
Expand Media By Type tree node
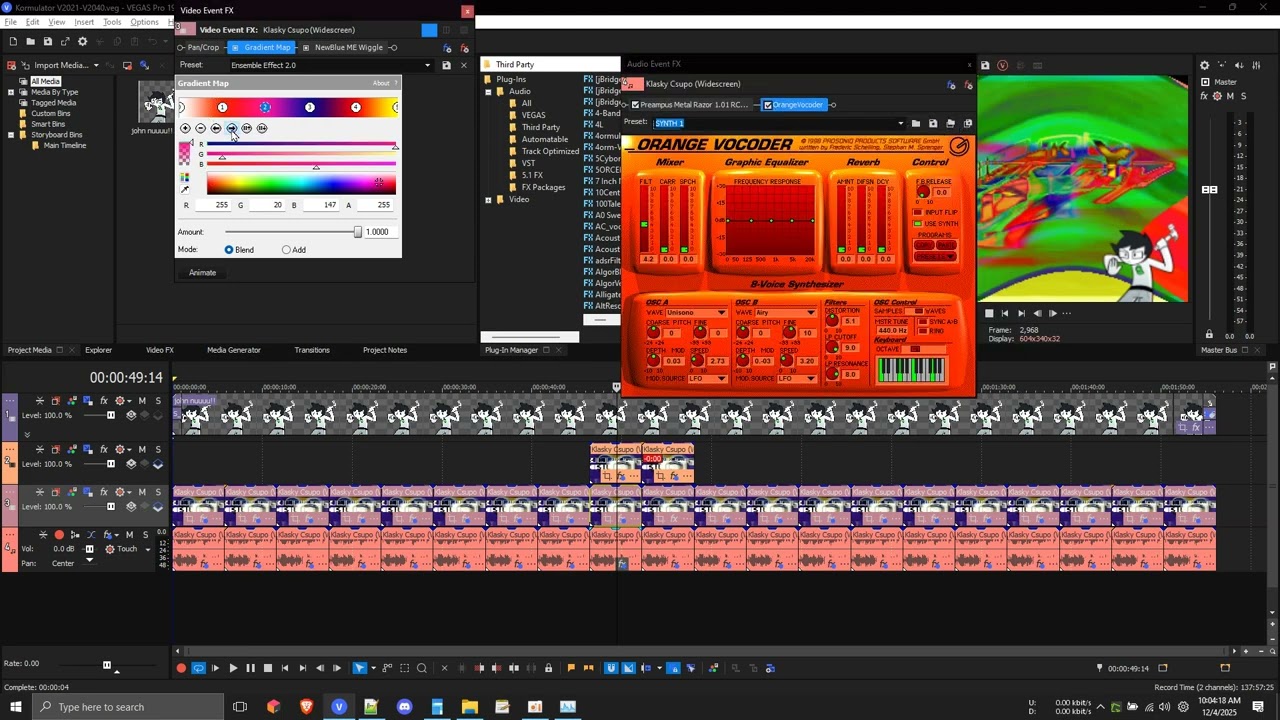(11, 92)
